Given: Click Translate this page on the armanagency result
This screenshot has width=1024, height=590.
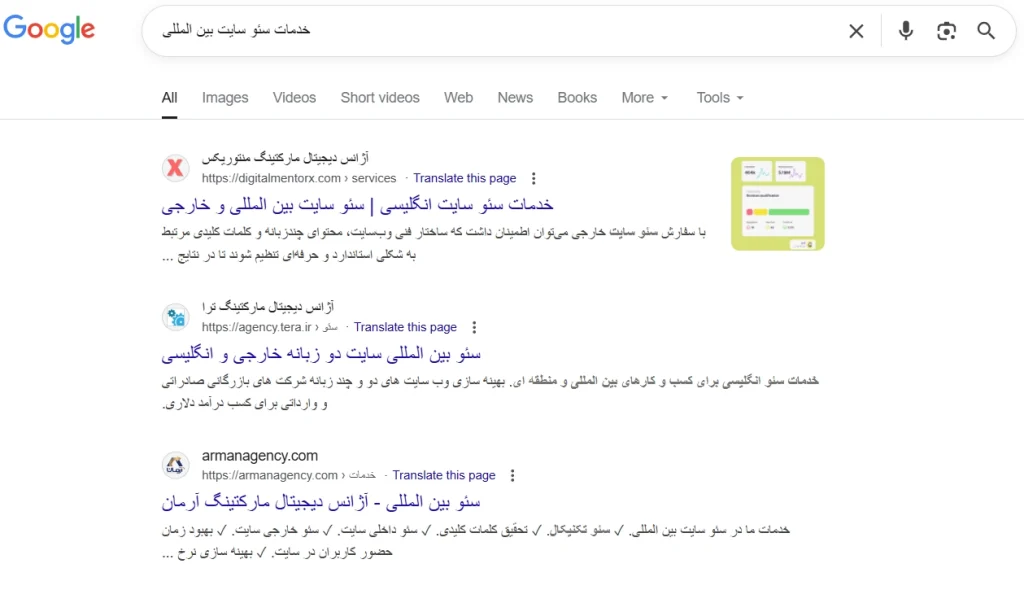Looking at the screenshot, I should tap(444, 475).
